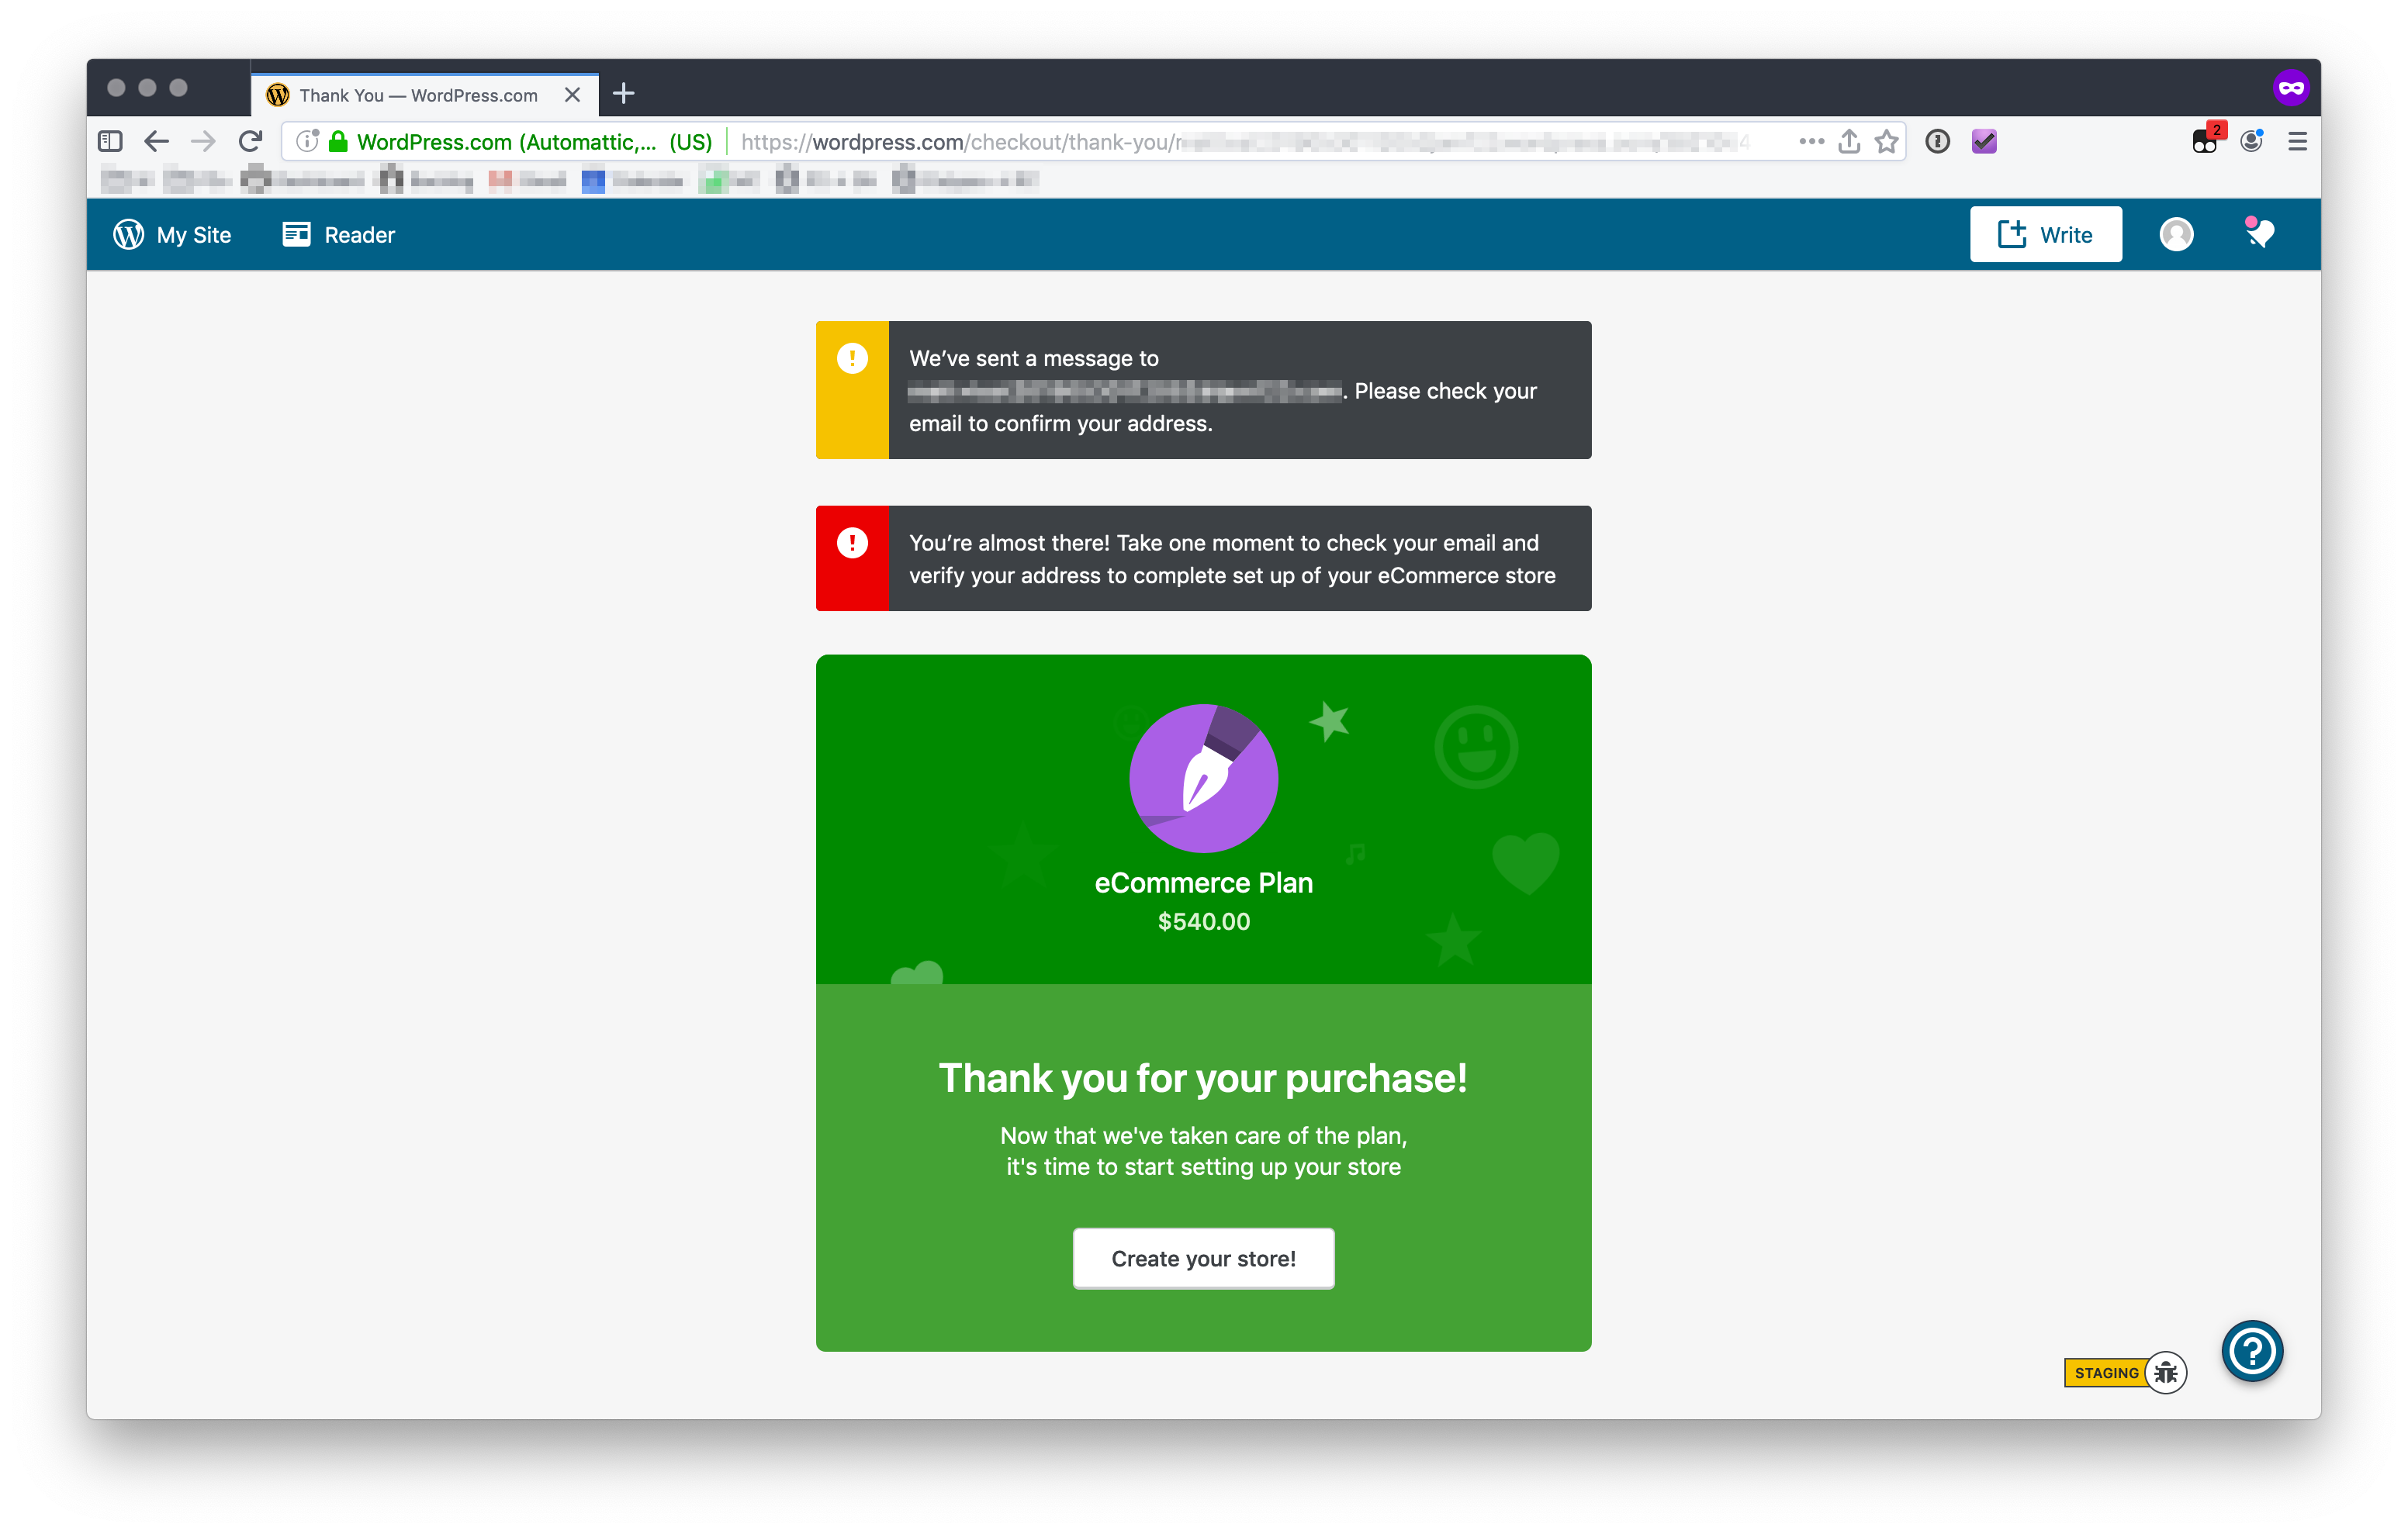Open the notifications bell icon in masterbar

(x=2260, y=234)
